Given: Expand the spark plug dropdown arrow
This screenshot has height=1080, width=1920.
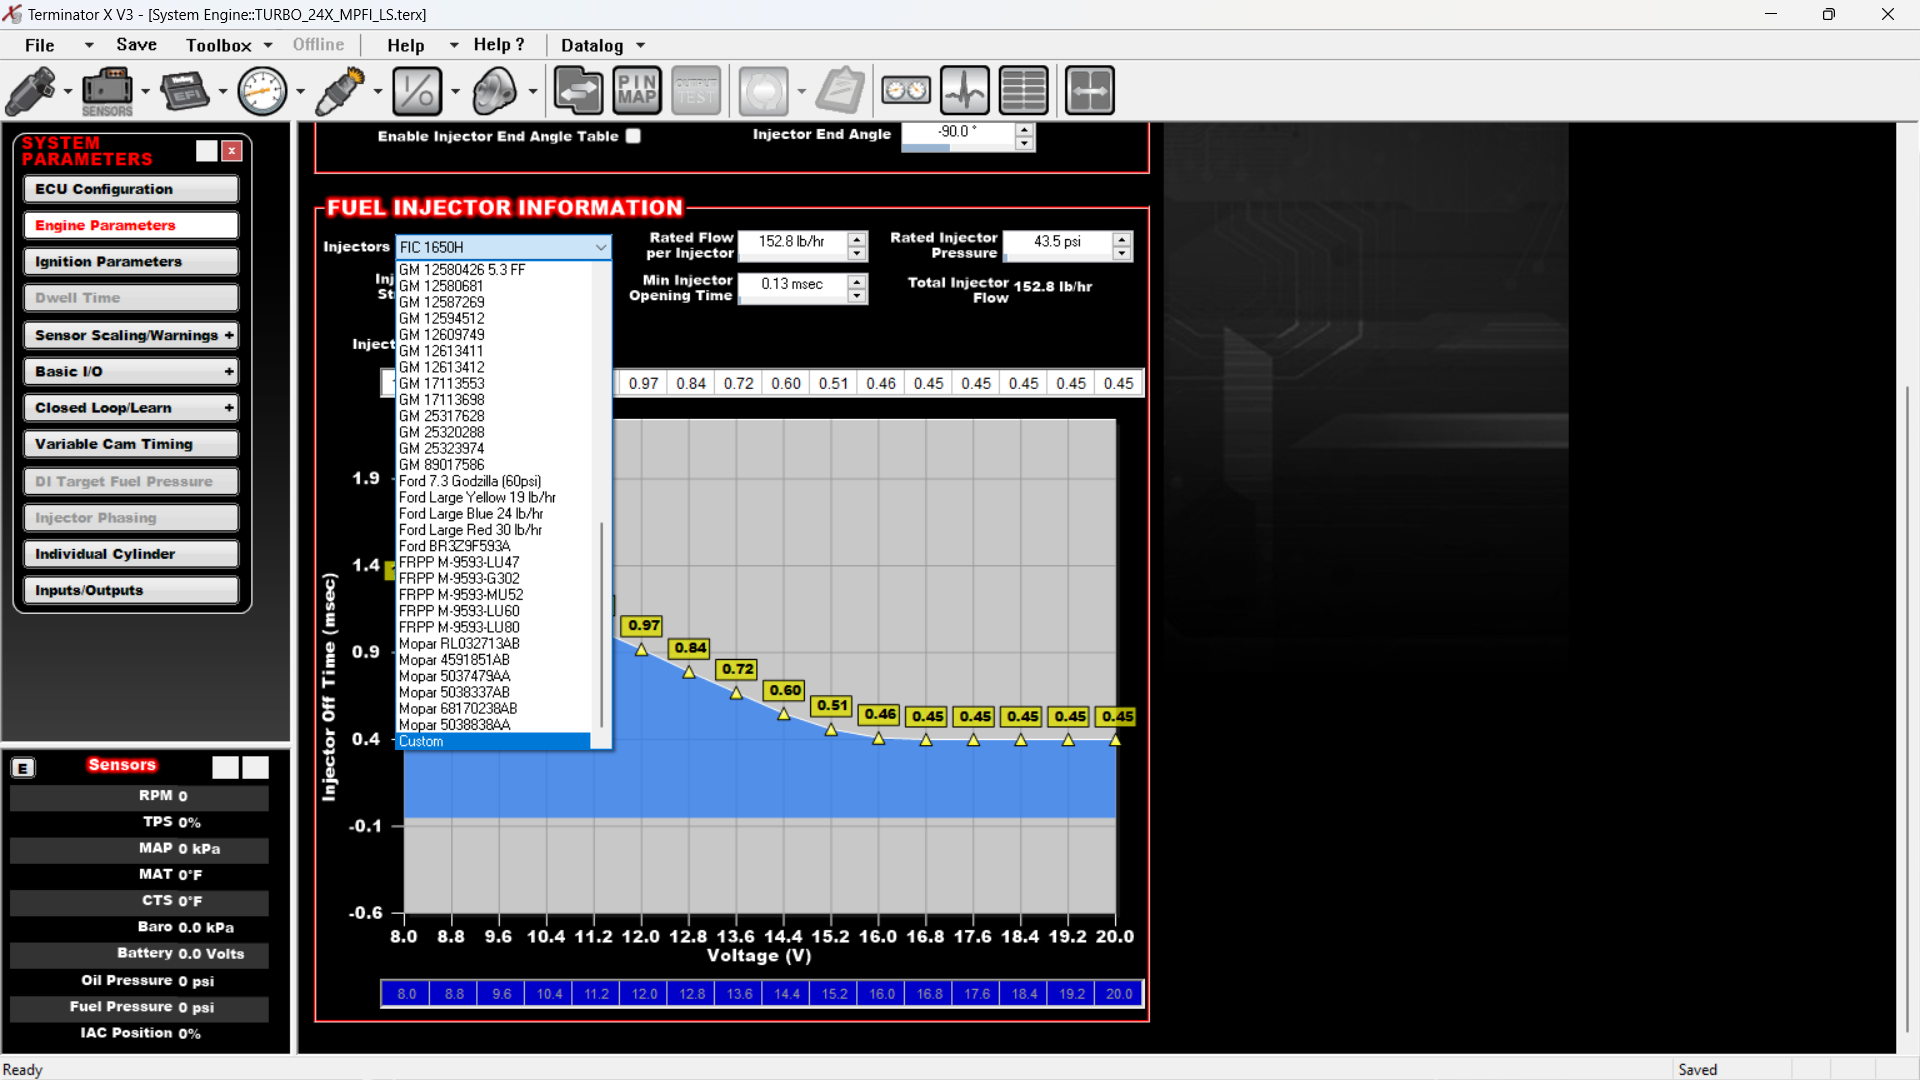Looking at the screenshot, I should (x=378, y=92).
